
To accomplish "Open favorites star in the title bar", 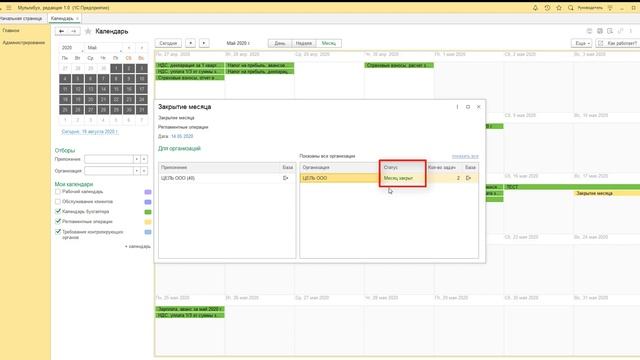I will pyautogui.click(x=559, y=8).
